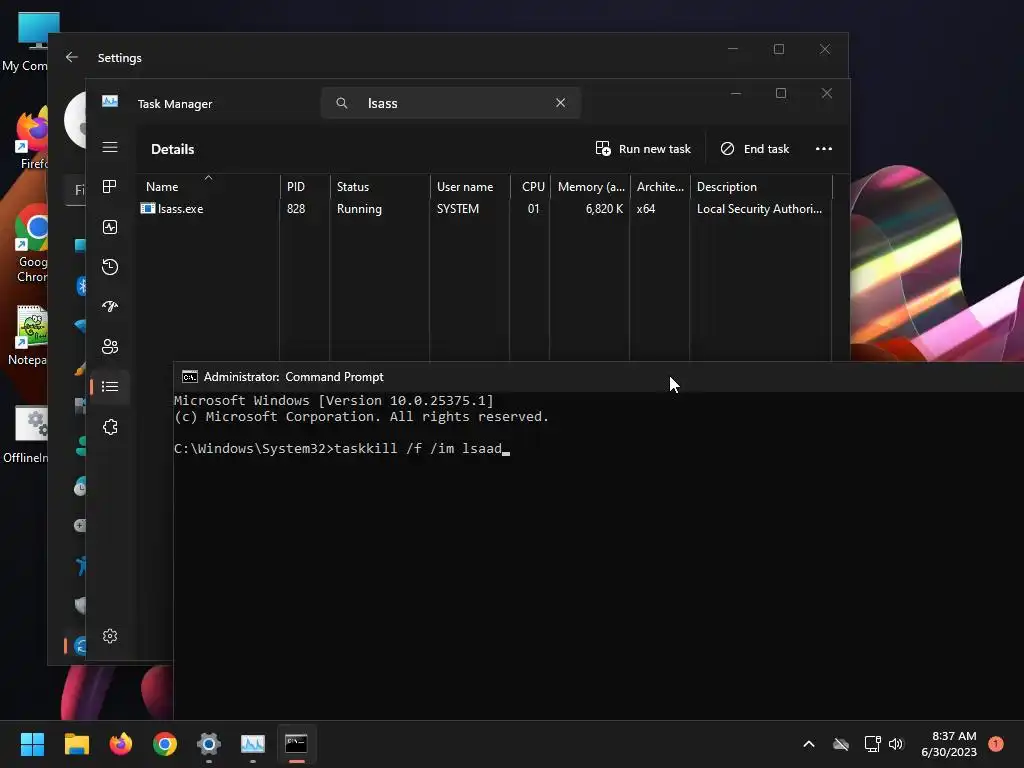The height and width of the screenshot is (768, 1024).
Task: Sort by User name column header
Action: pos(470,187)
